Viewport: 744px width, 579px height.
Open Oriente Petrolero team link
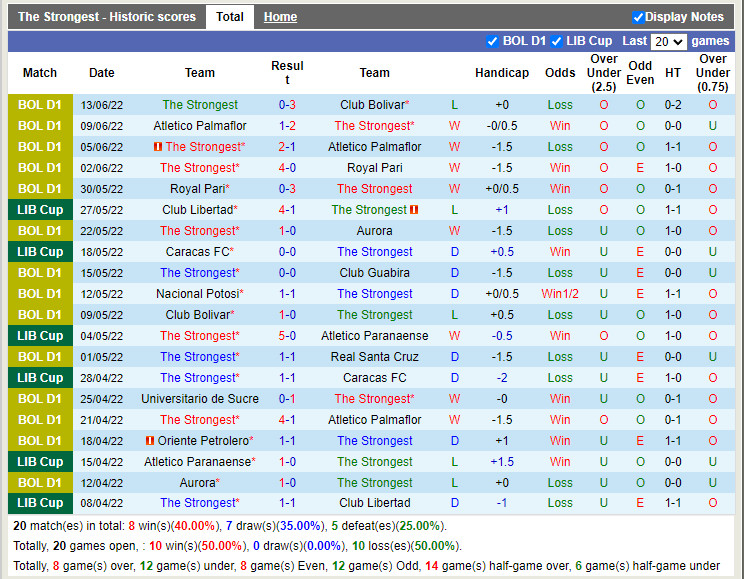click(205, 440)
